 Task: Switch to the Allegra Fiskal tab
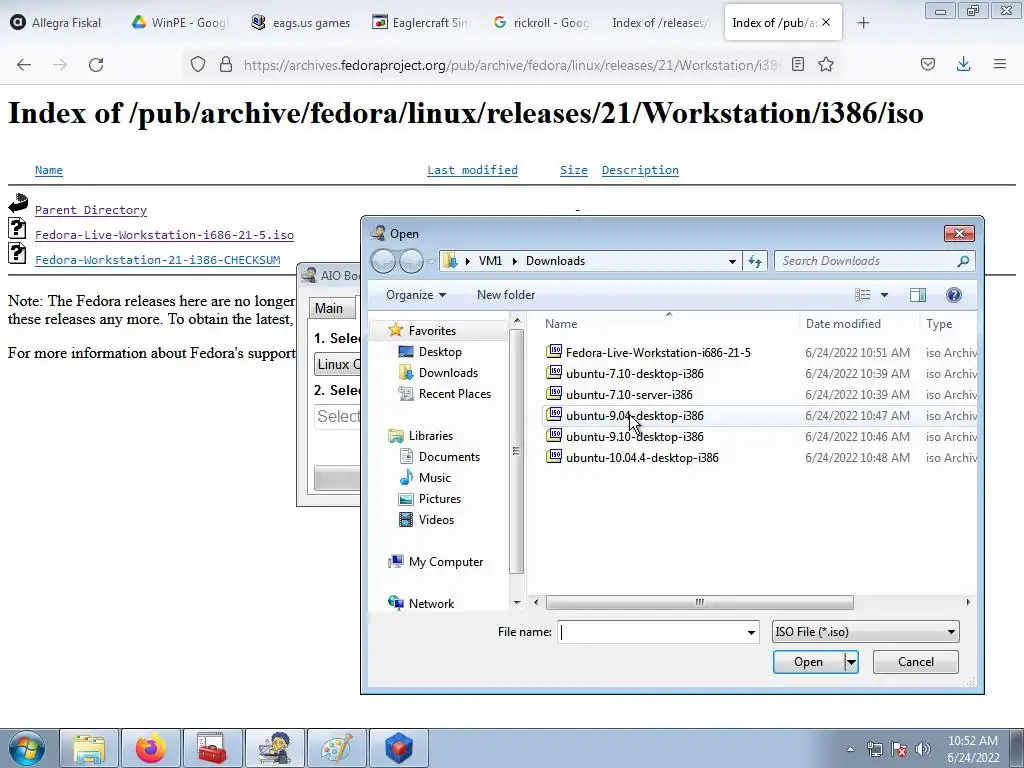click(x=57, y=23)
